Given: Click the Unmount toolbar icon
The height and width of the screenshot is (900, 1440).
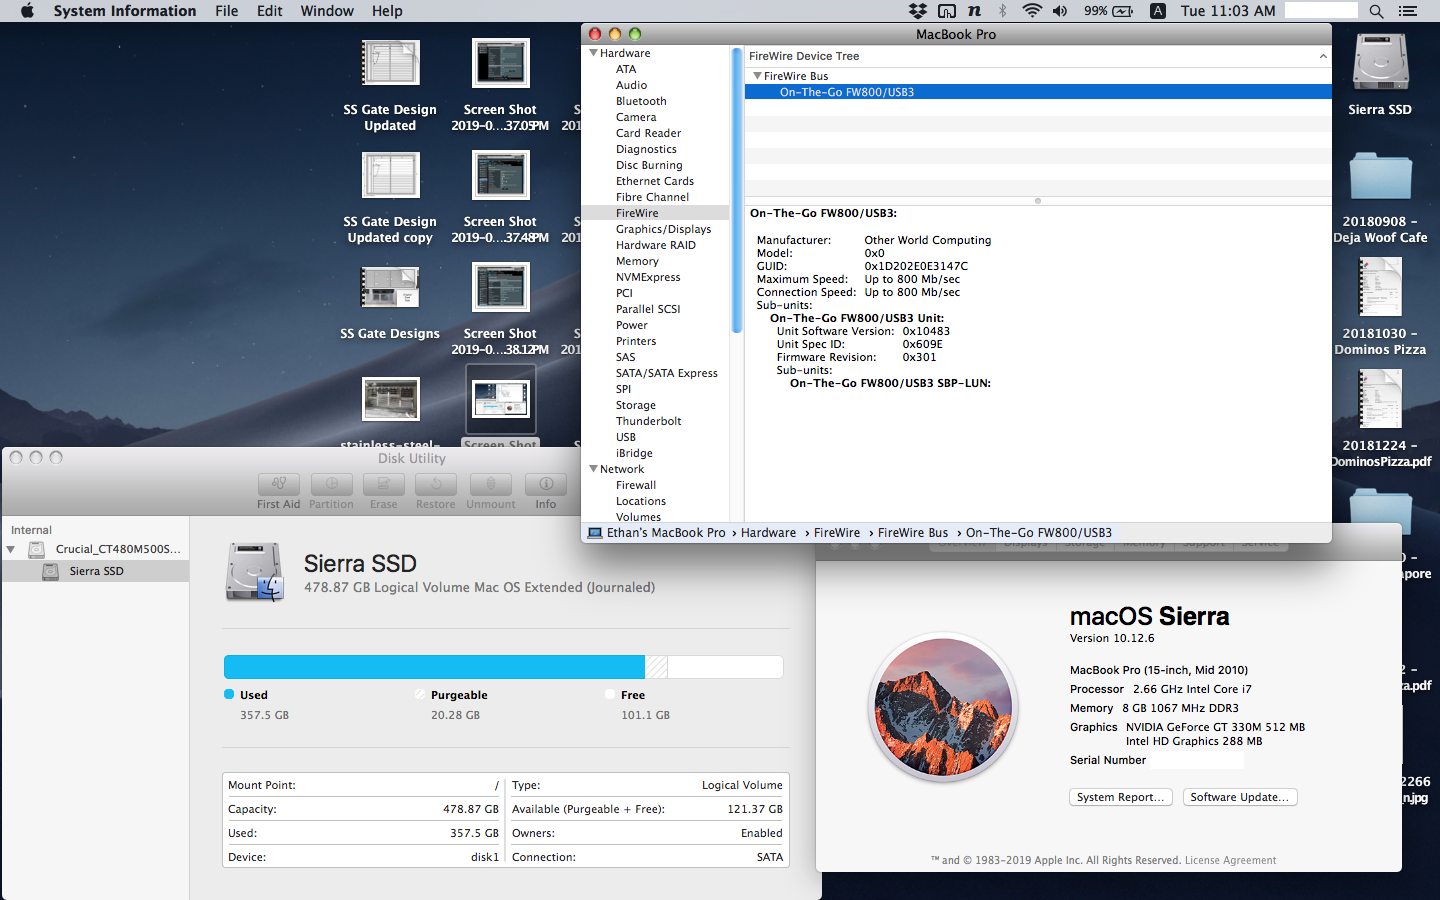Looking at the screenshot, I should 491,484.
